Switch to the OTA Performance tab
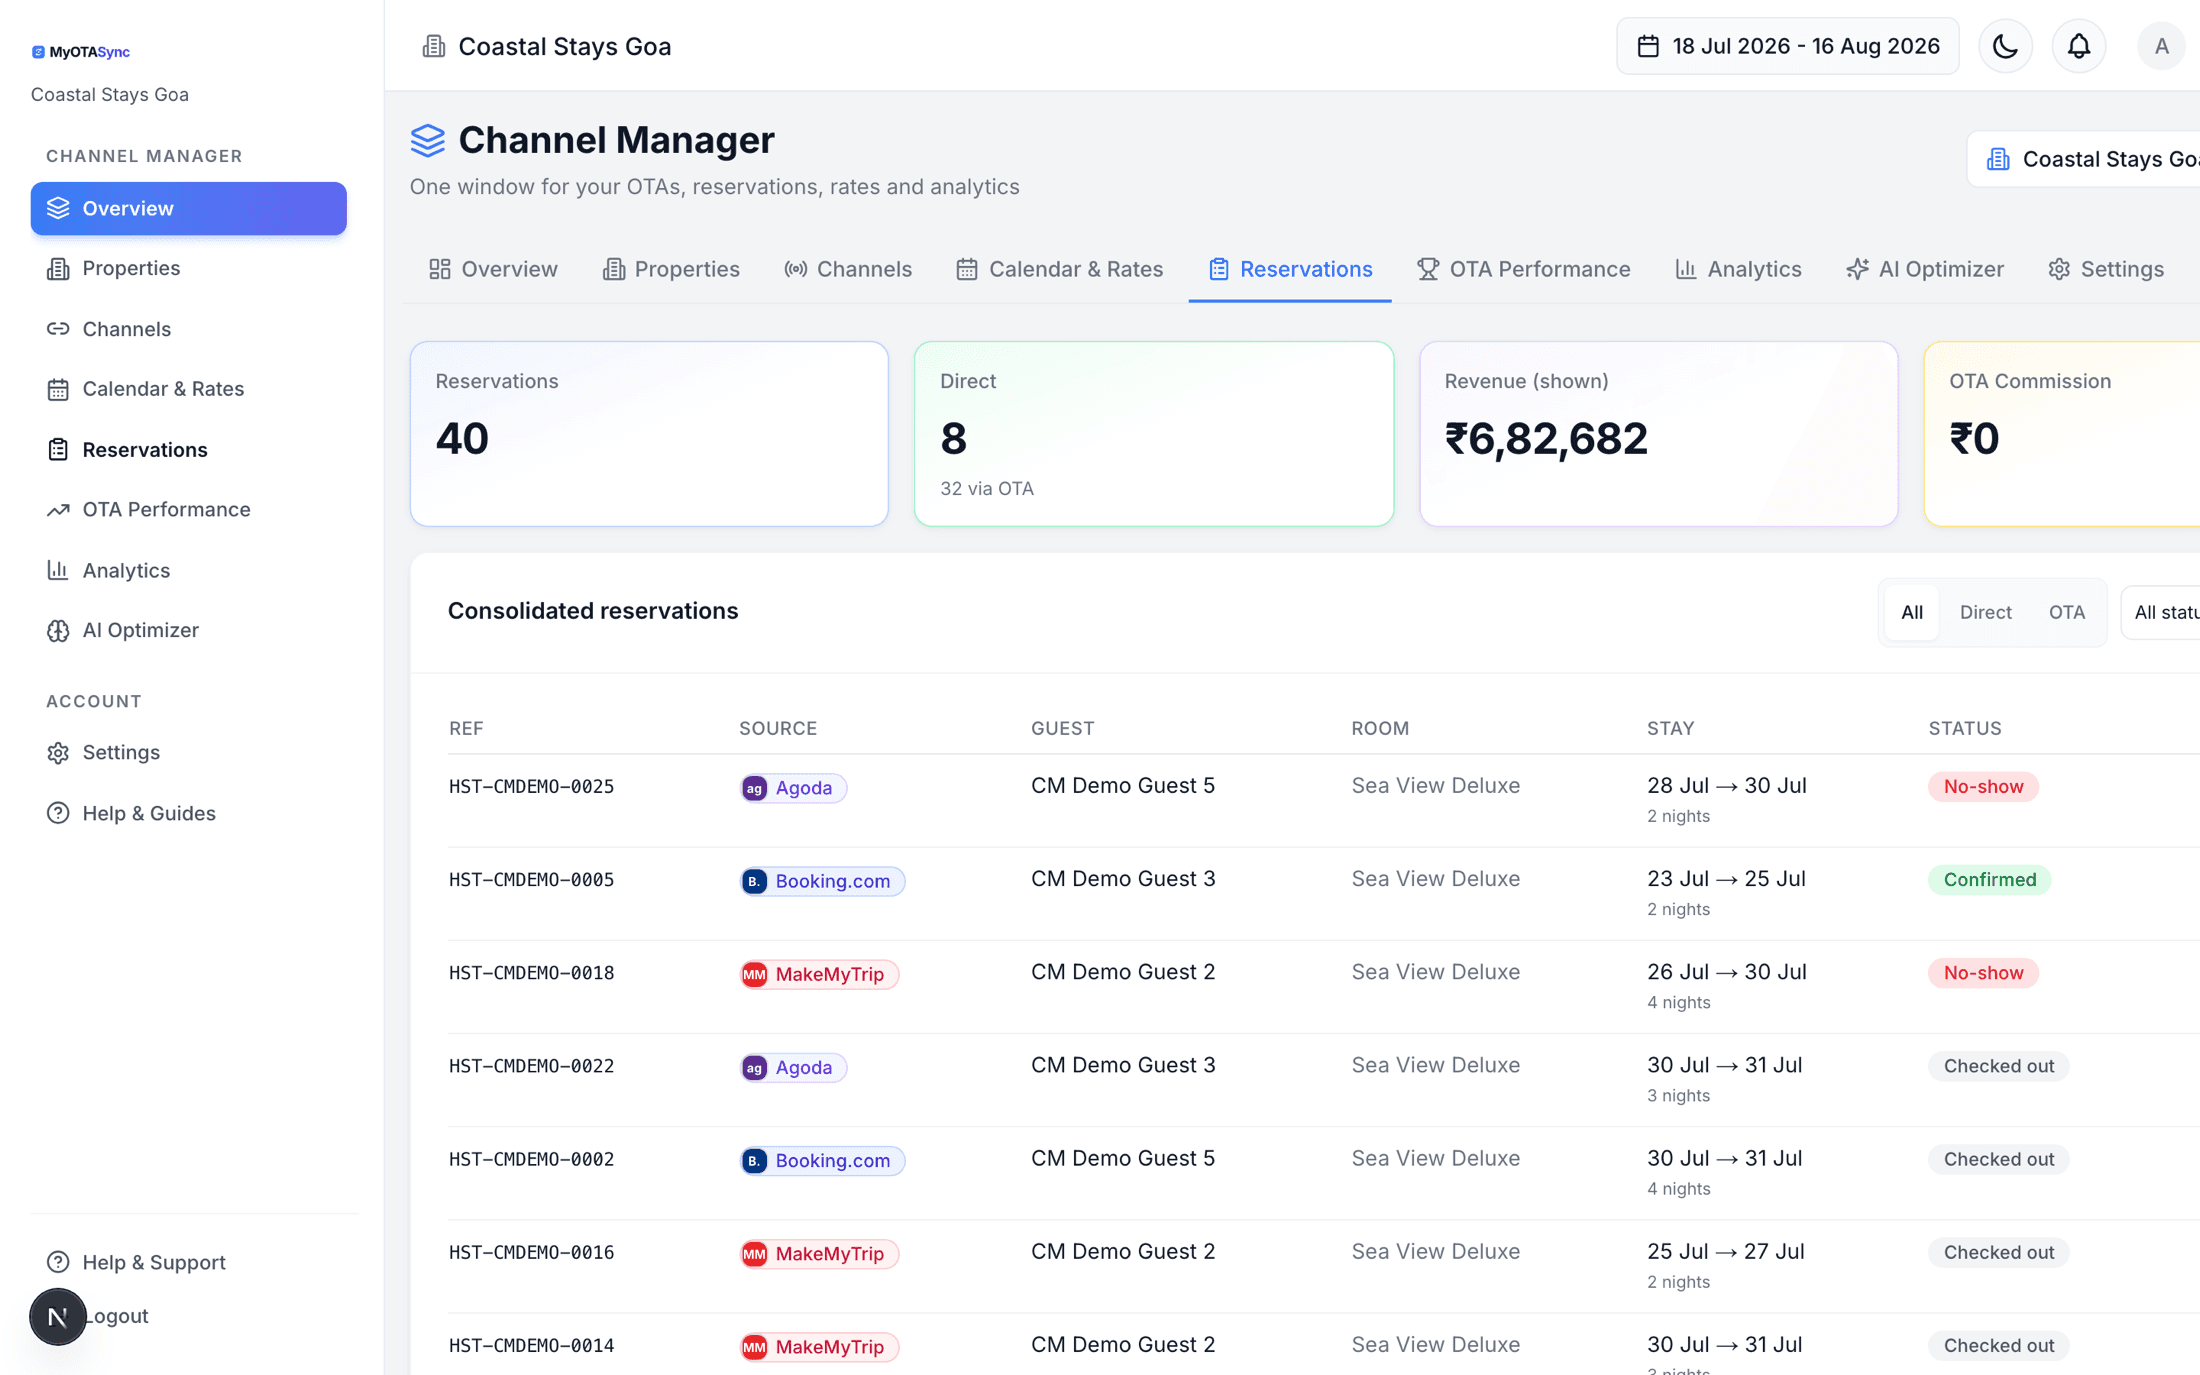This screenshot has width=2200, height=1375. coord(1524,269)
